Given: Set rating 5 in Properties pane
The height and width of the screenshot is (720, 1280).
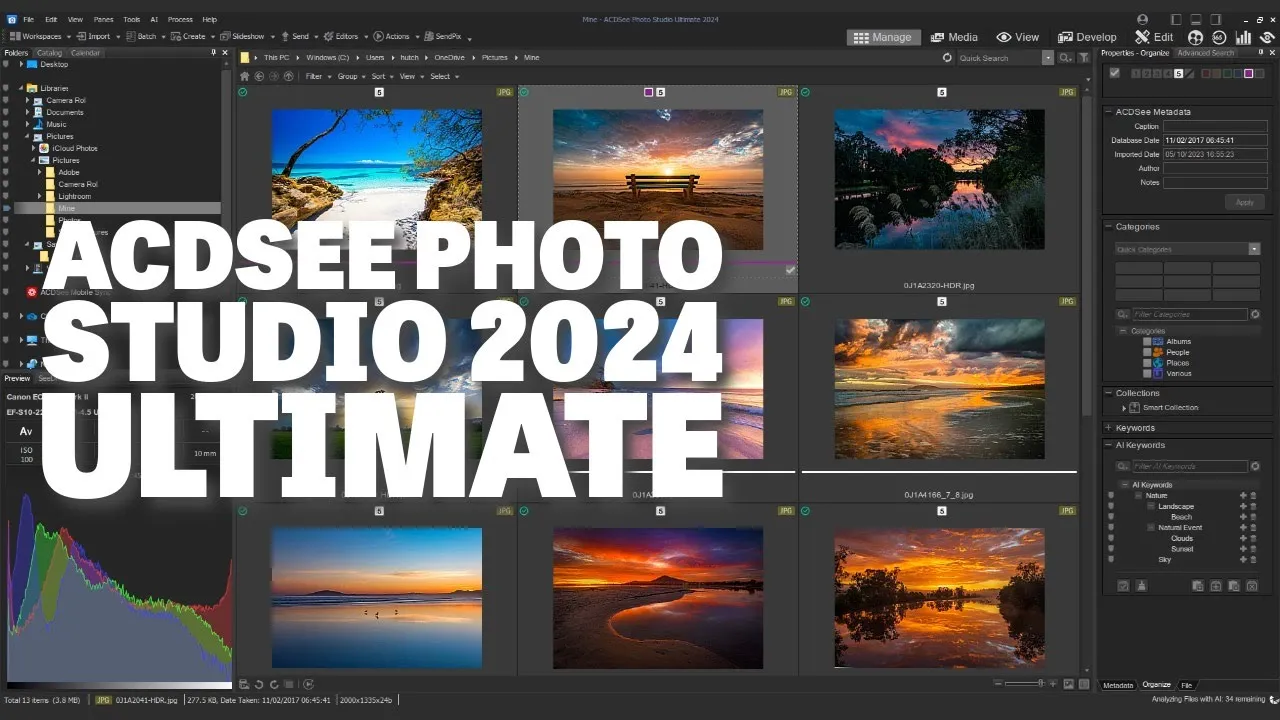Looking at the screenshot, I should point(1179,73).
